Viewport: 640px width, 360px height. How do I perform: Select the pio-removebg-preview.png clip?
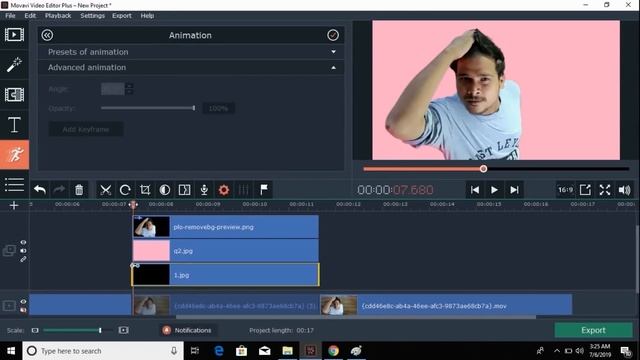click(226, 227)
